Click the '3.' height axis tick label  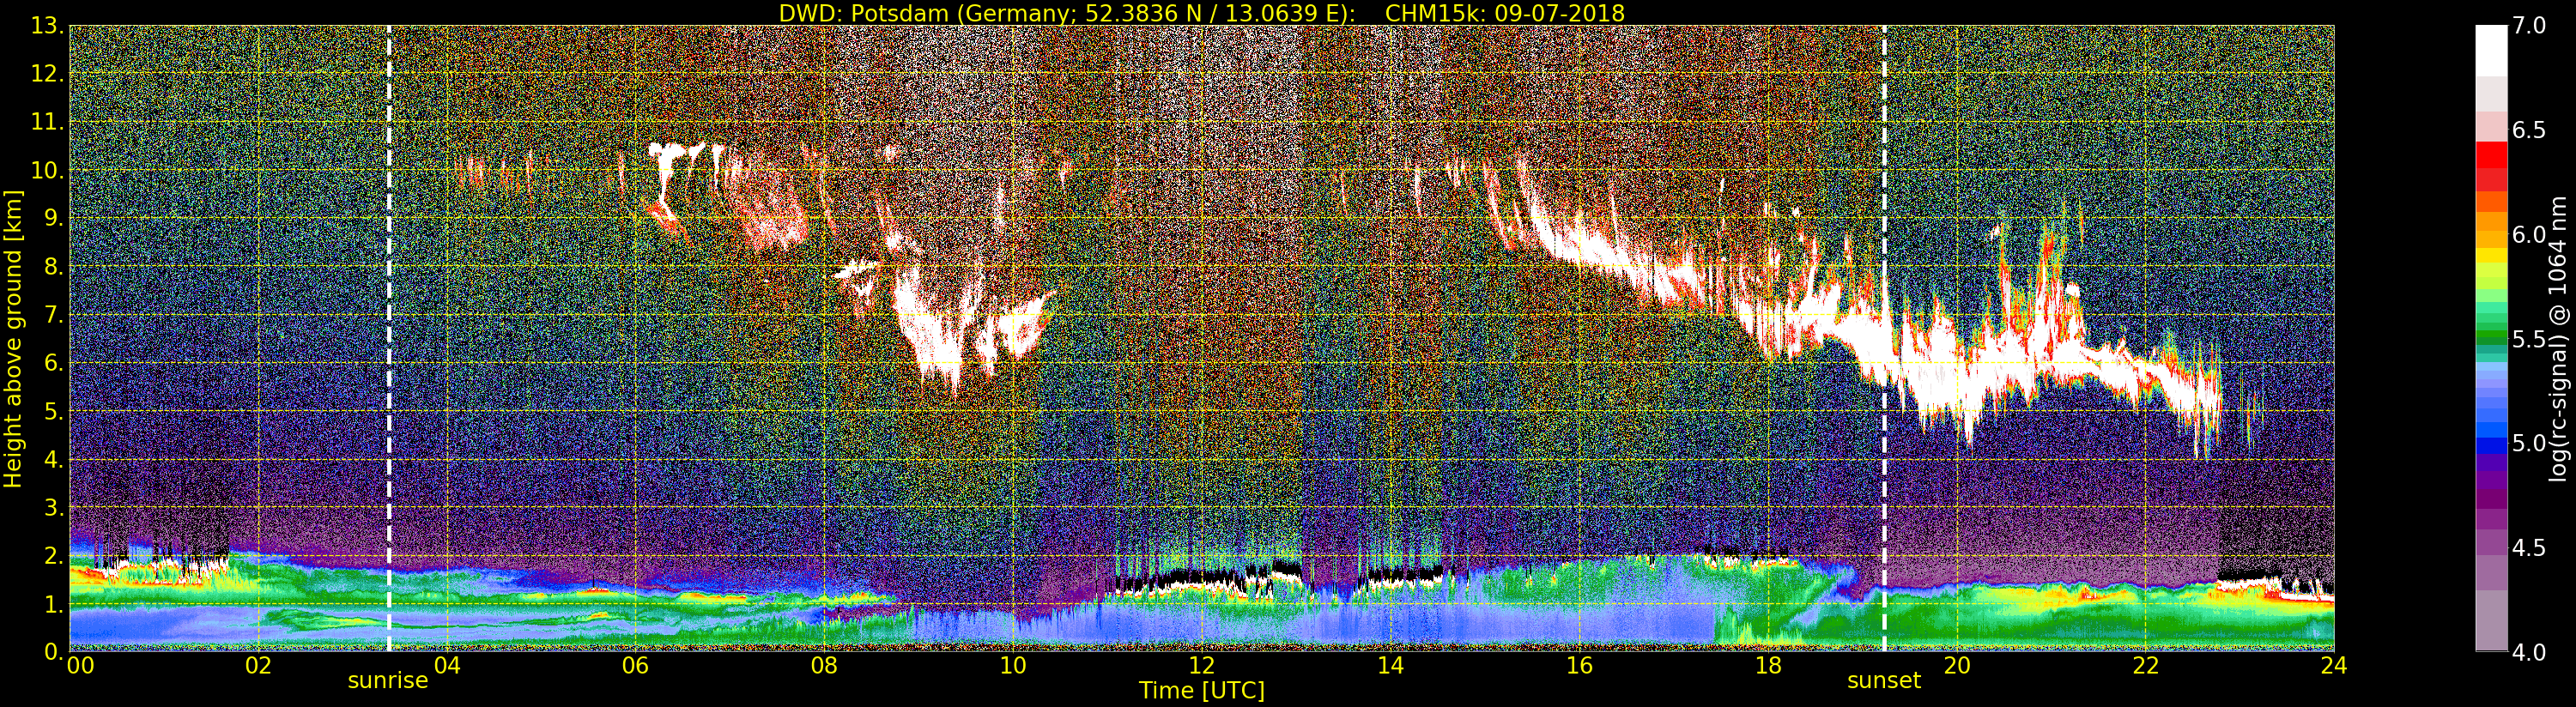[53, 507]
